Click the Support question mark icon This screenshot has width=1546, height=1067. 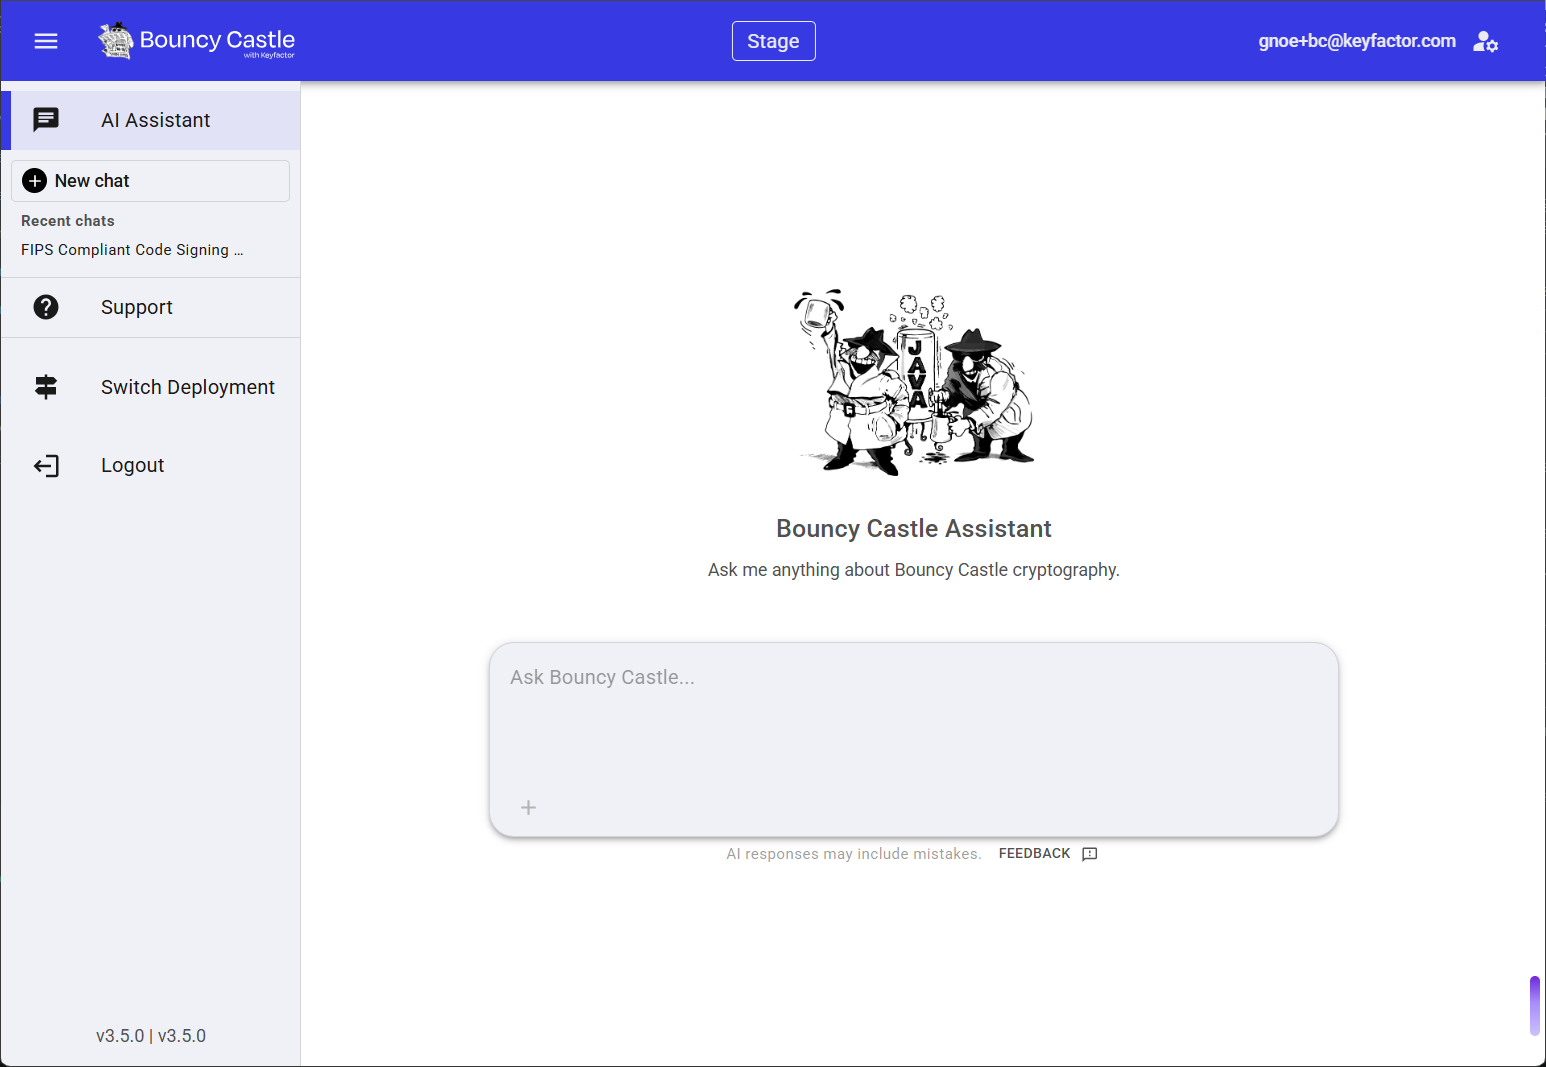pos(46,307)
